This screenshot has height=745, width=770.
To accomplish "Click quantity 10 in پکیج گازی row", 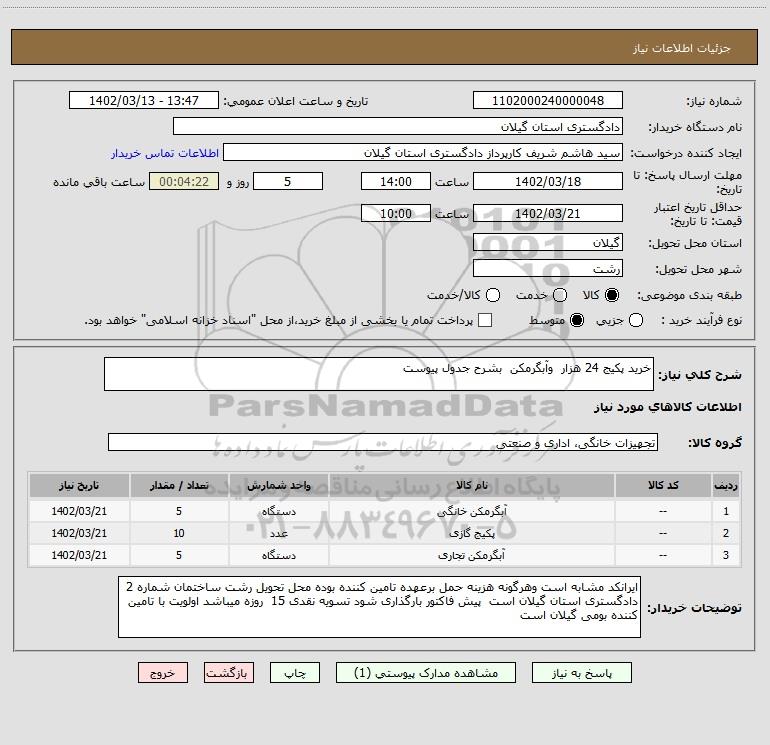I will (179, 533).
